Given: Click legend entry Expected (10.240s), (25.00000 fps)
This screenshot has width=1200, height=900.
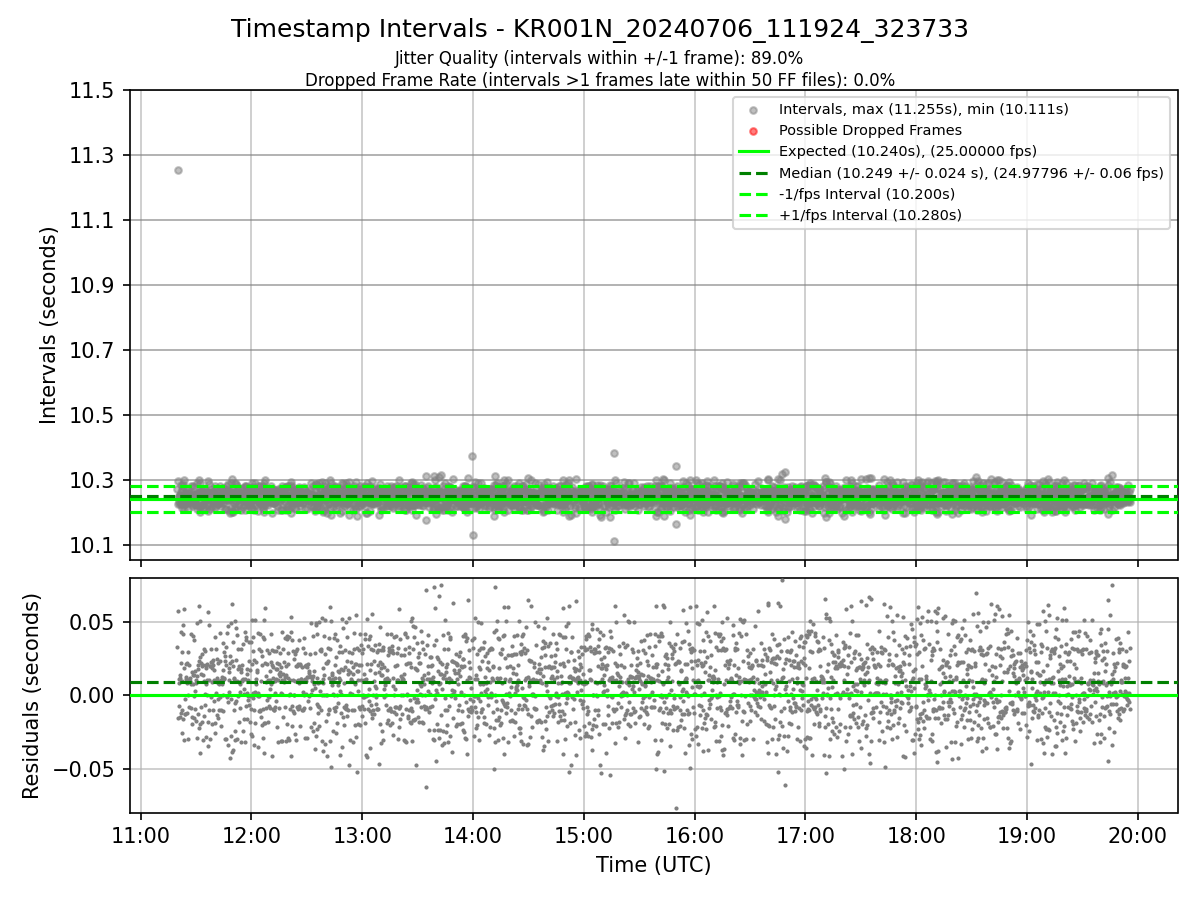Looking at the screenshot, I should pyautogui.click(x=907, y=151).
